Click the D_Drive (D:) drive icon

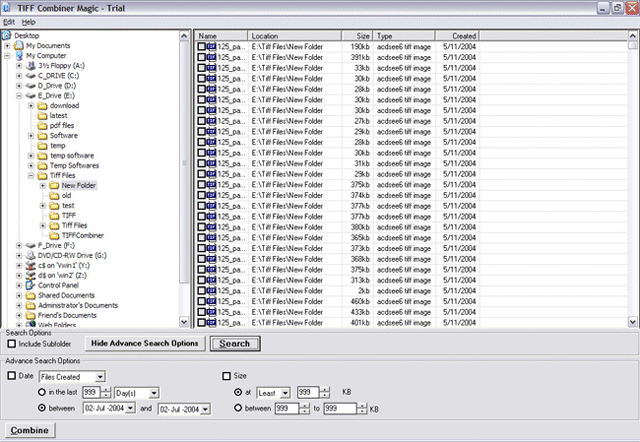31,85
